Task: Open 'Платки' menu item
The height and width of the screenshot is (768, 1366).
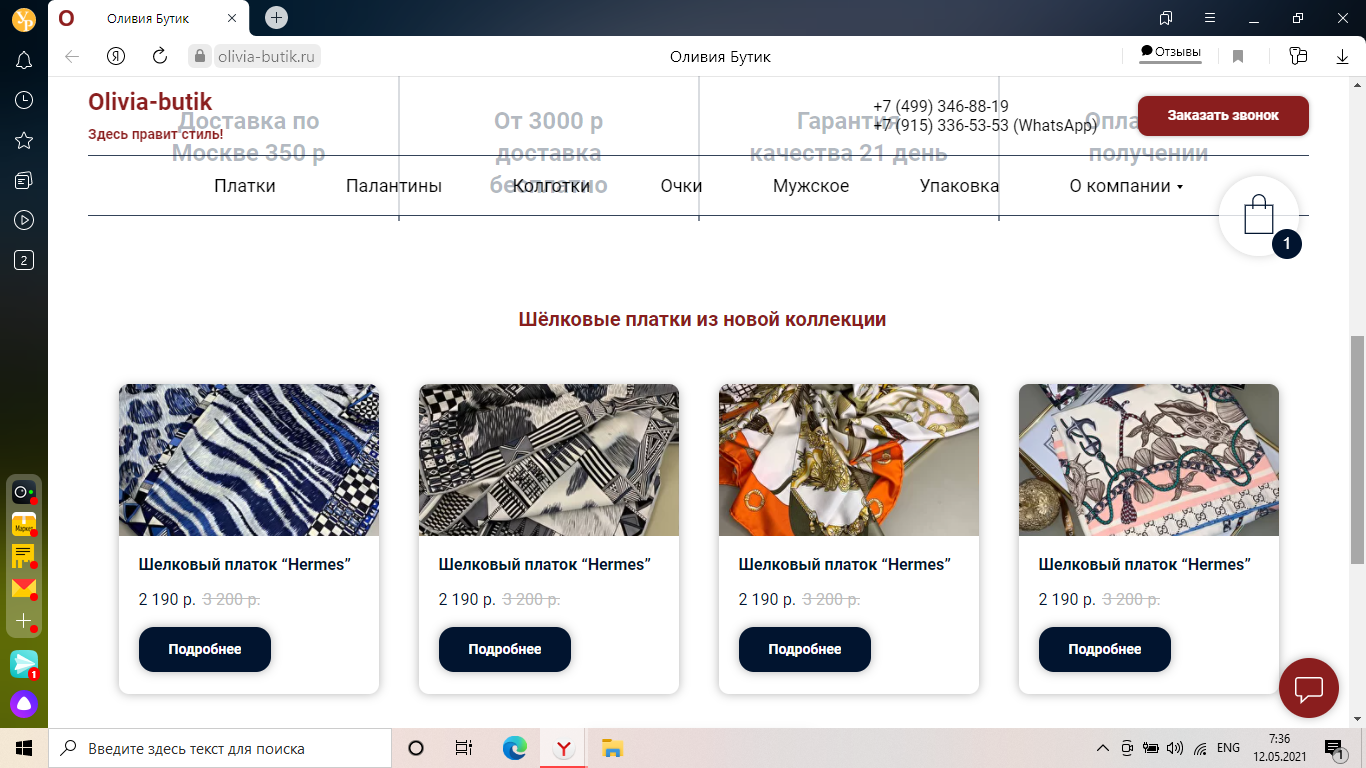Action: click(245, 186)
